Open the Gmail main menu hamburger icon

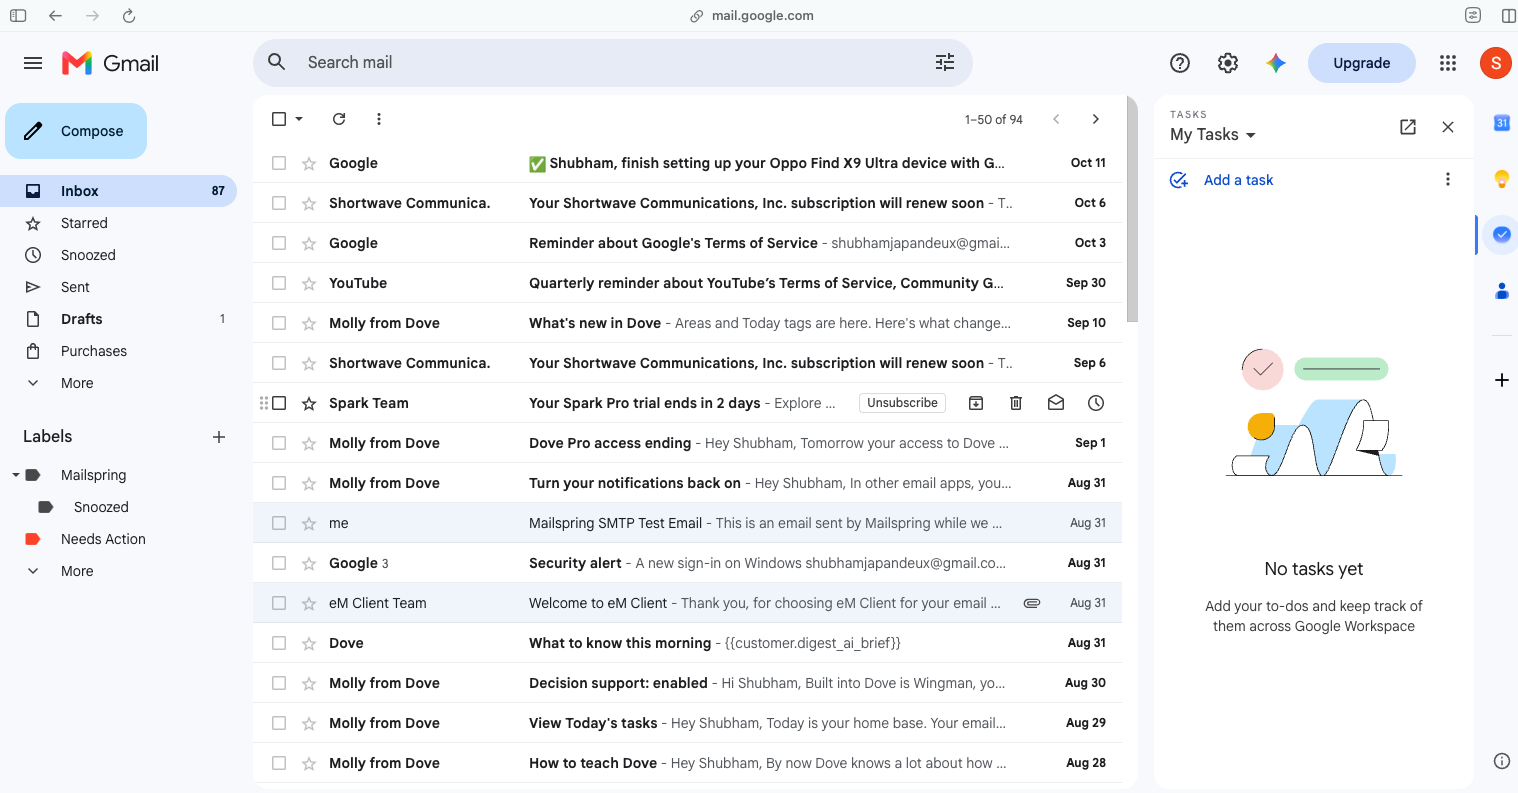[x=33, y=63]
